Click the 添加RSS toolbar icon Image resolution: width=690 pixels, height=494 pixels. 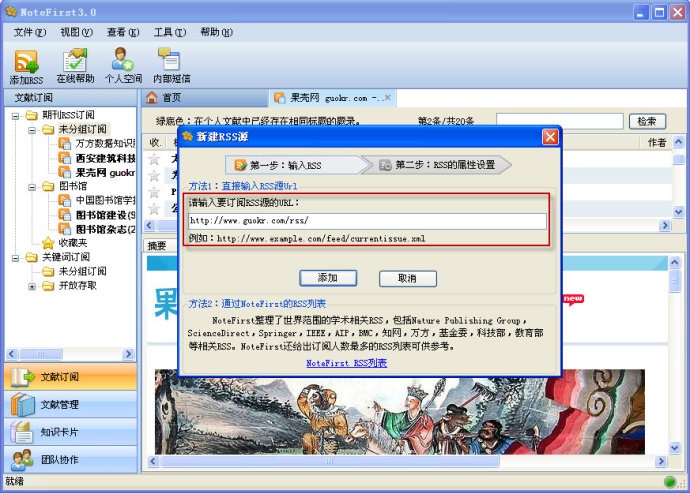click(26, 66)
